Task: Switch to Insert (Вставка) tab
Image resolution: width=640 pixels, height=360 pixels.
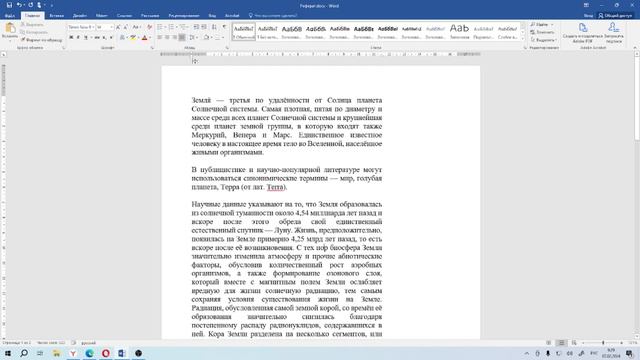Action: click(x=56, y=16)
